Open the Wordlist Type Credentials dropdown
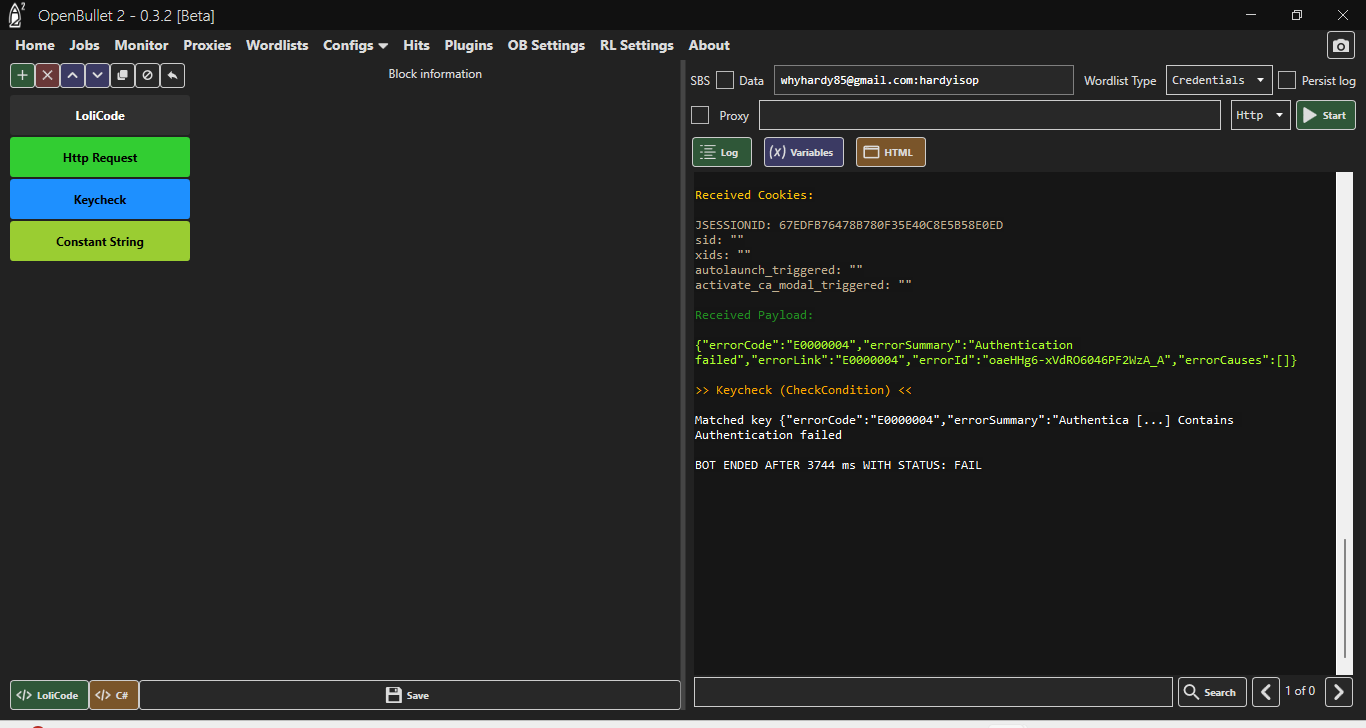 click(x=1218, y=81)
